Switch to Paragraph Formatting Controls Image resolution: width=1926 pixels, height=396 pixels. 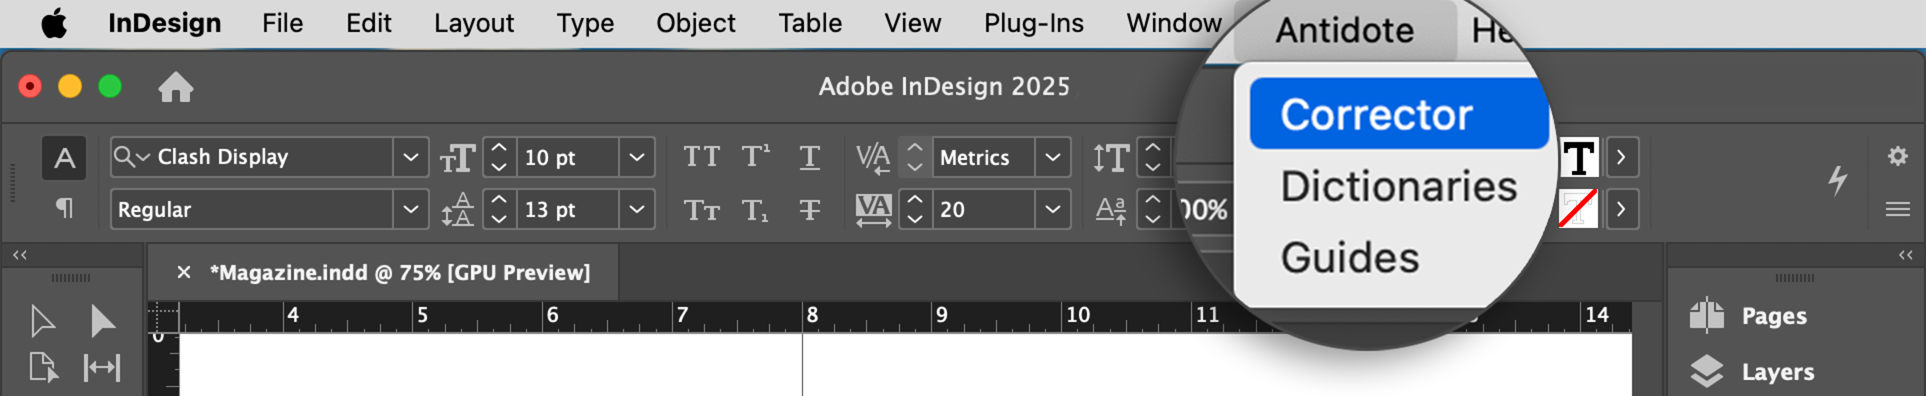64,208
